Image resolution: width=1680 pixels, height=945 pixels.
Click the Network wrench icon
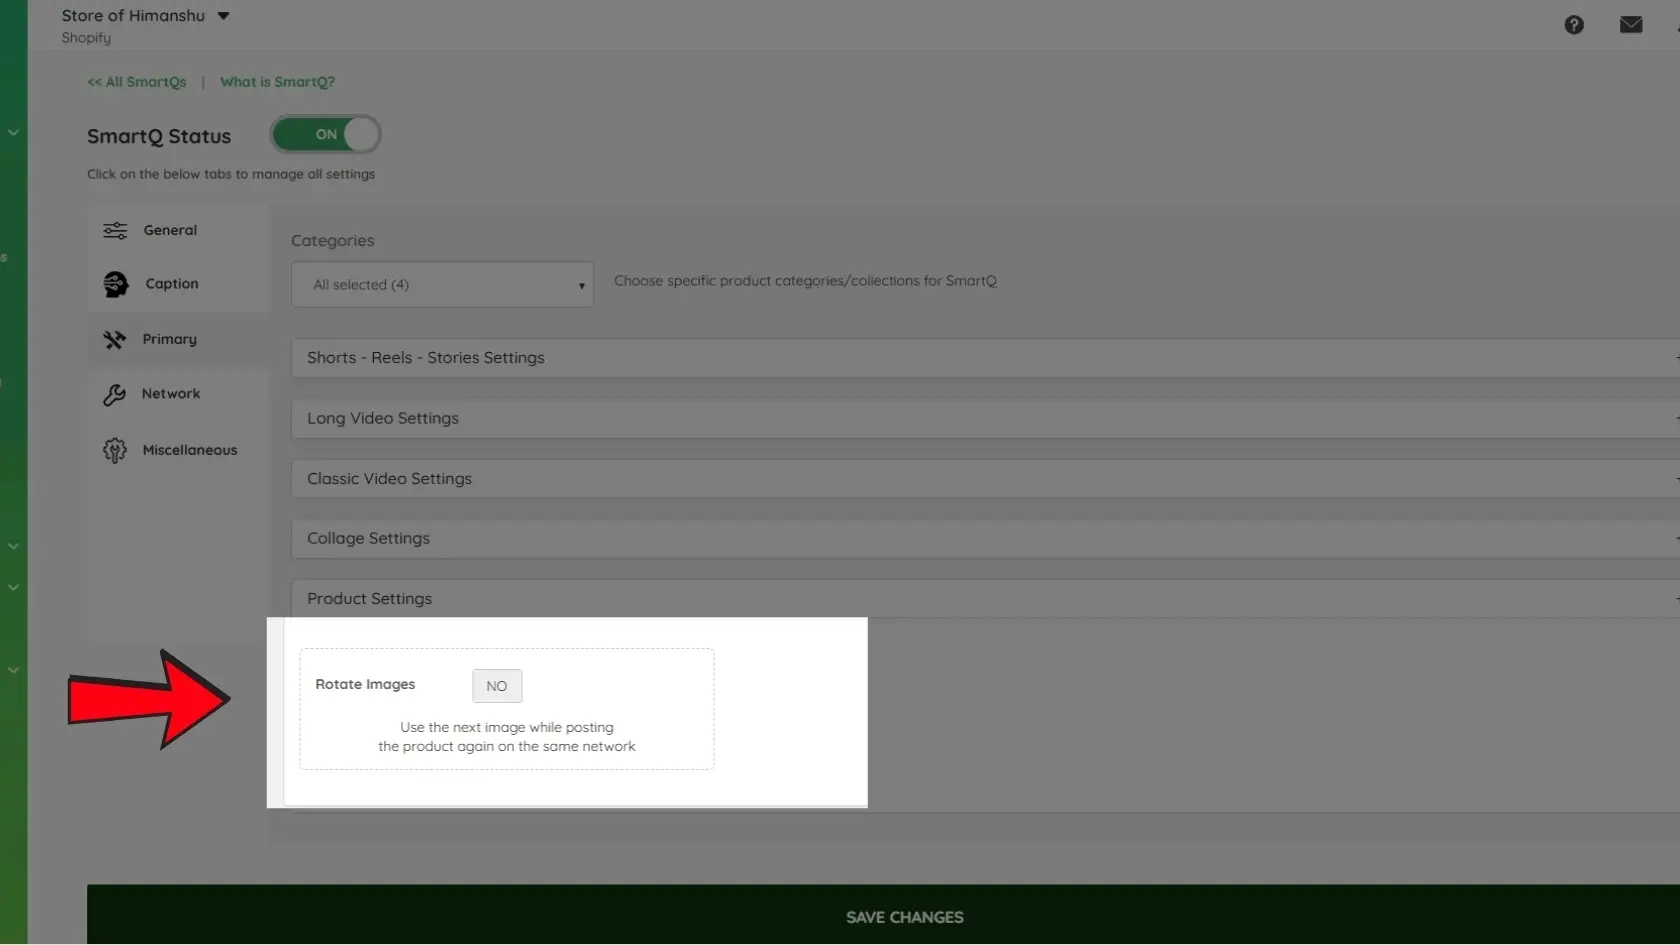114,395
